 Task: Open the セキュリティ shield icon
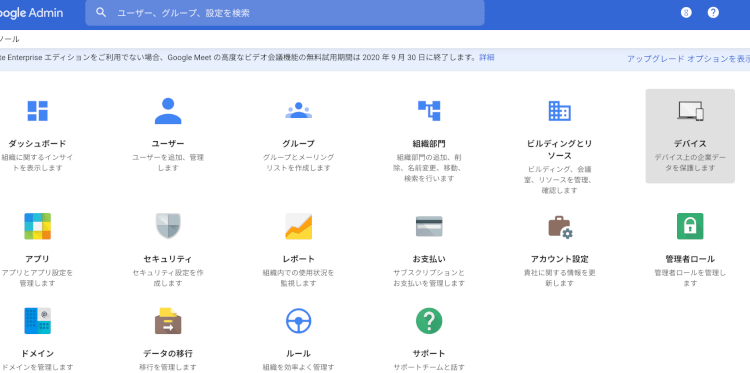point(168,226)
